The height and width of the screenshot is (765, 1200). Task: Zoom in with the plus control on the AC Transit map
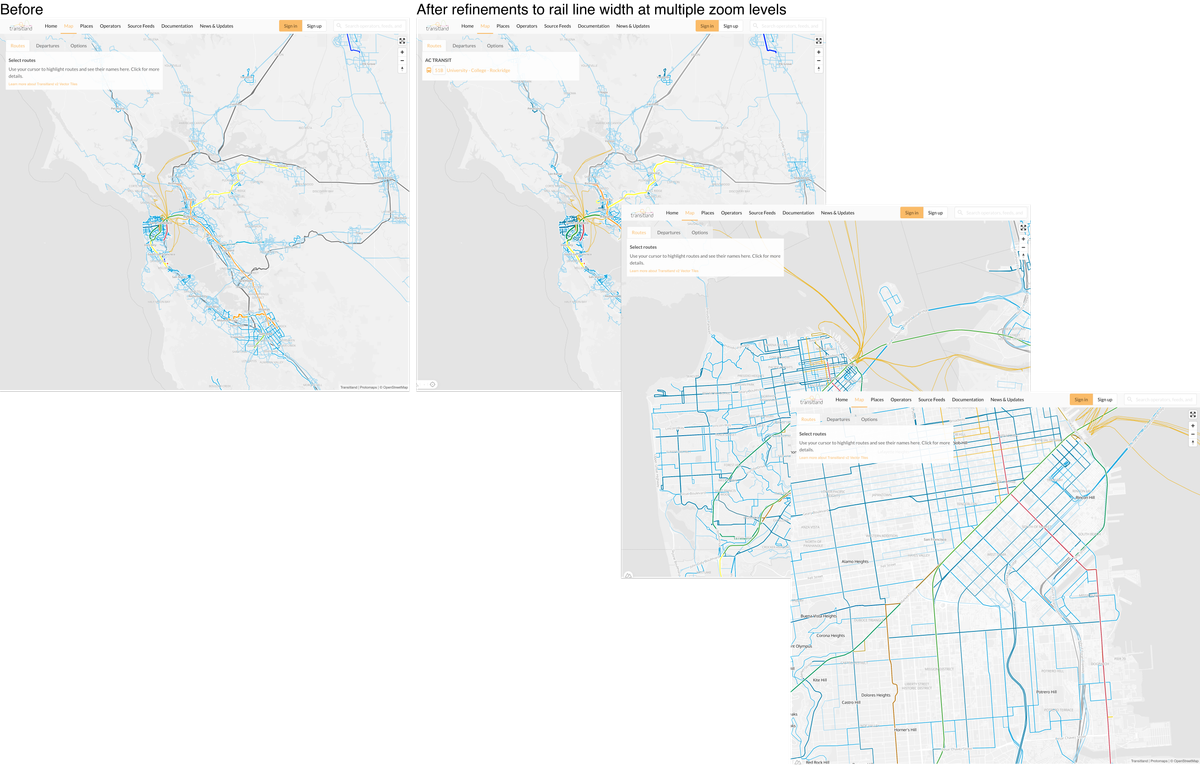tap(818, 51)
